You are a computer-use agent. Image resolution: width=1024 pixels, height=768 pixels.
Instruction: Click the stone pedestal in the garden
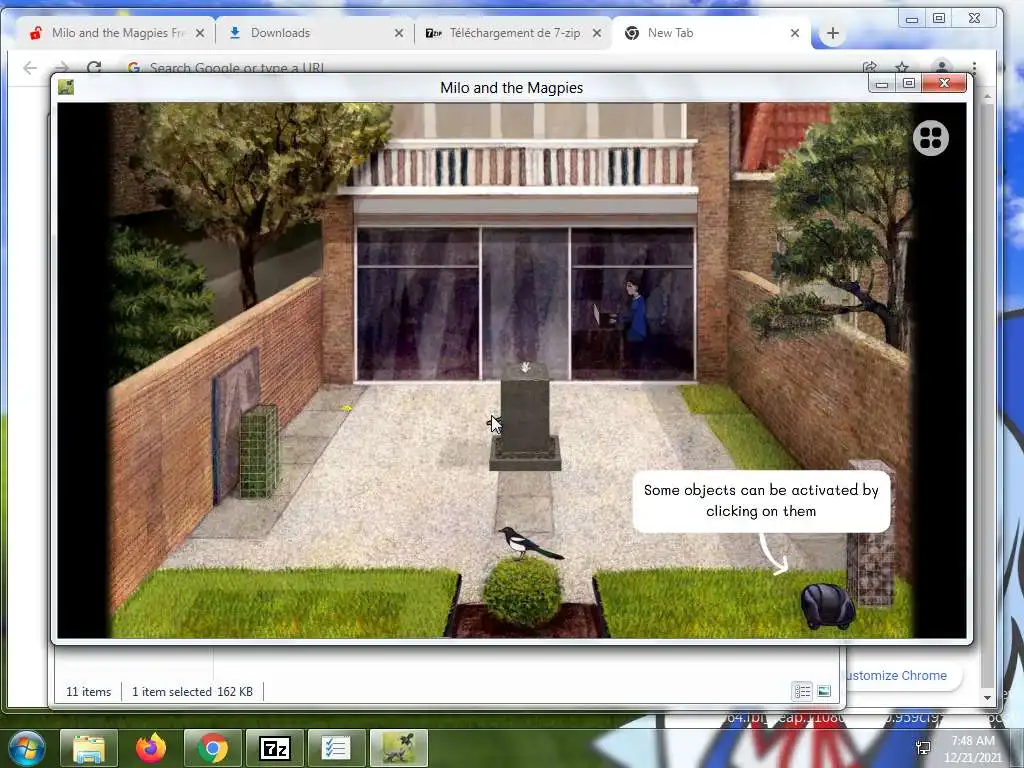click(525, 417)
